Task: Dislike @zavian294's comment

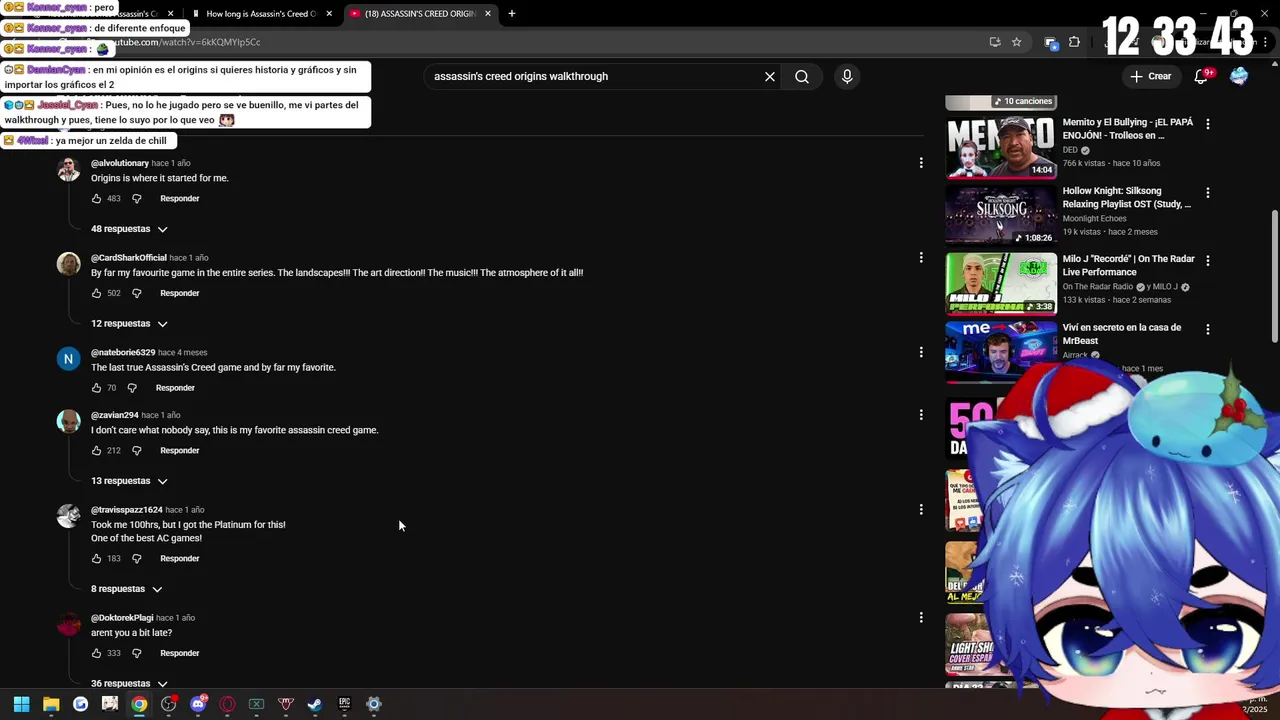Action: coord(137,451)
